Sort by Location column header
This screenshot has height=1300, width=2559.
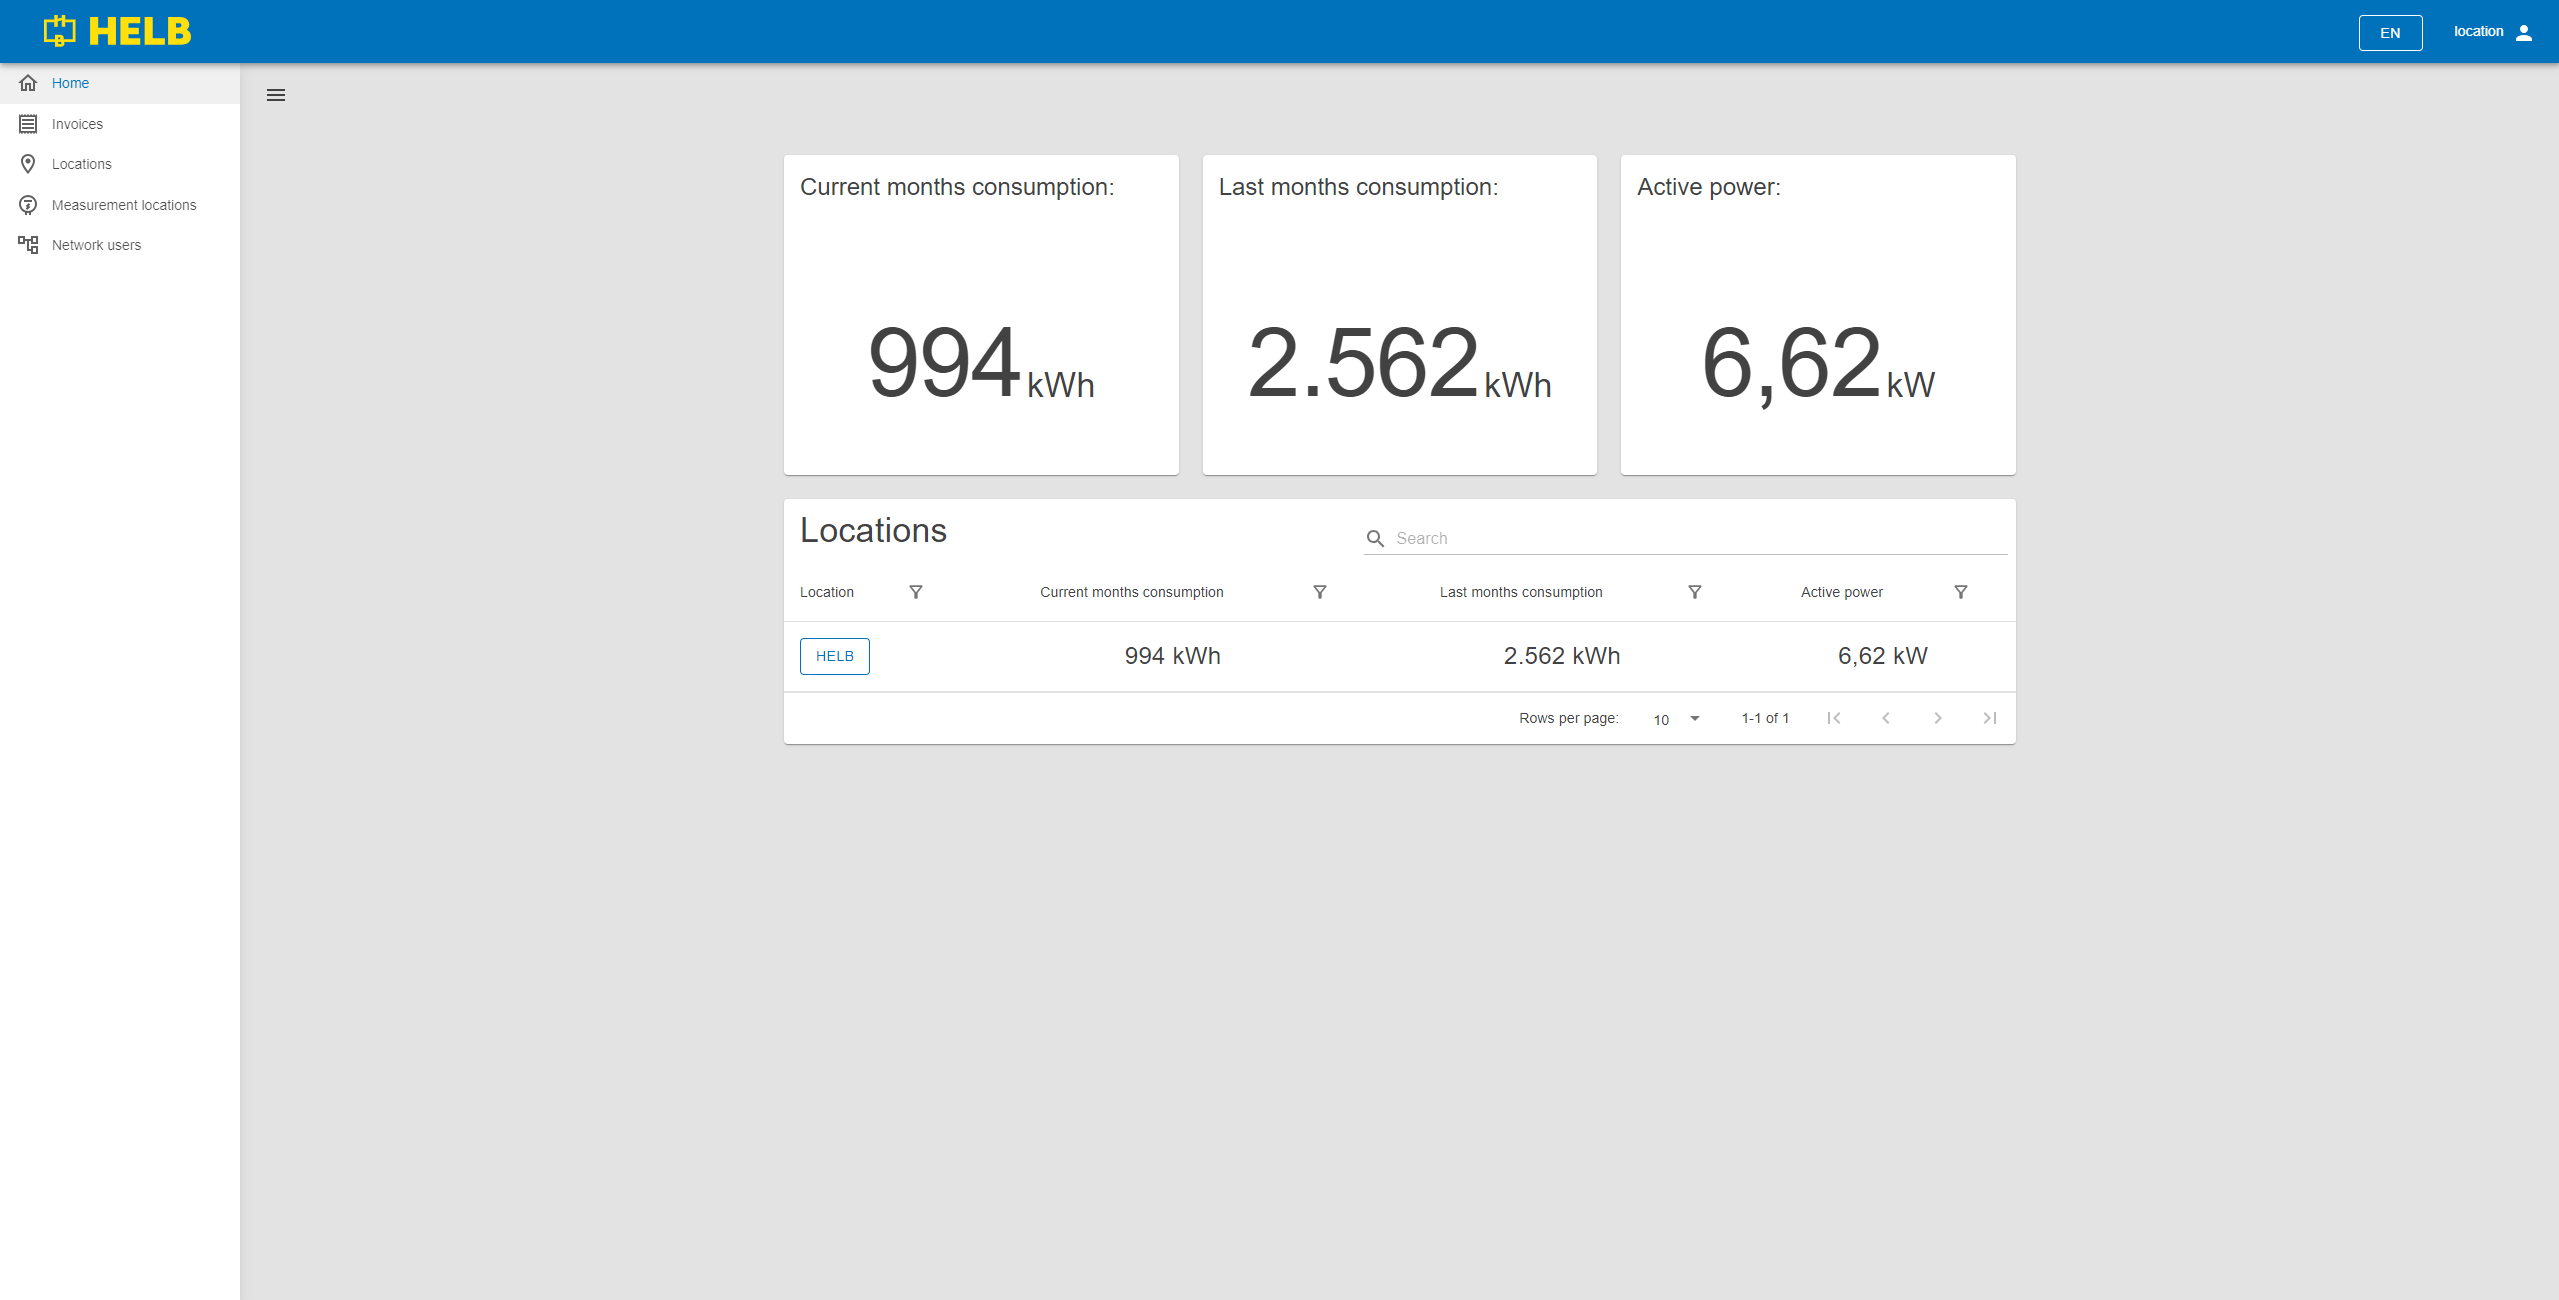click(827, 592)
